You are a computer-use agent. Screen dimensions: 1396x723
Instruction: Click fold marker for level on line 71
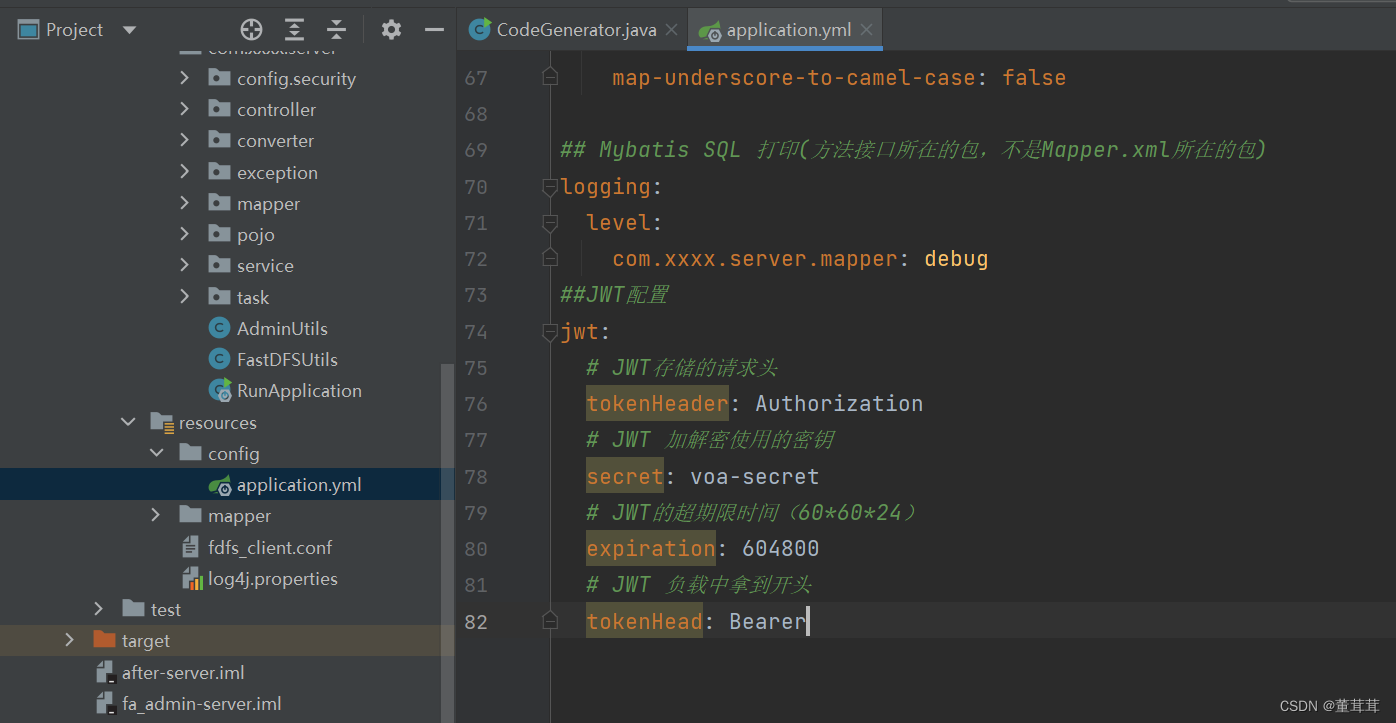[x=549, y=222]
